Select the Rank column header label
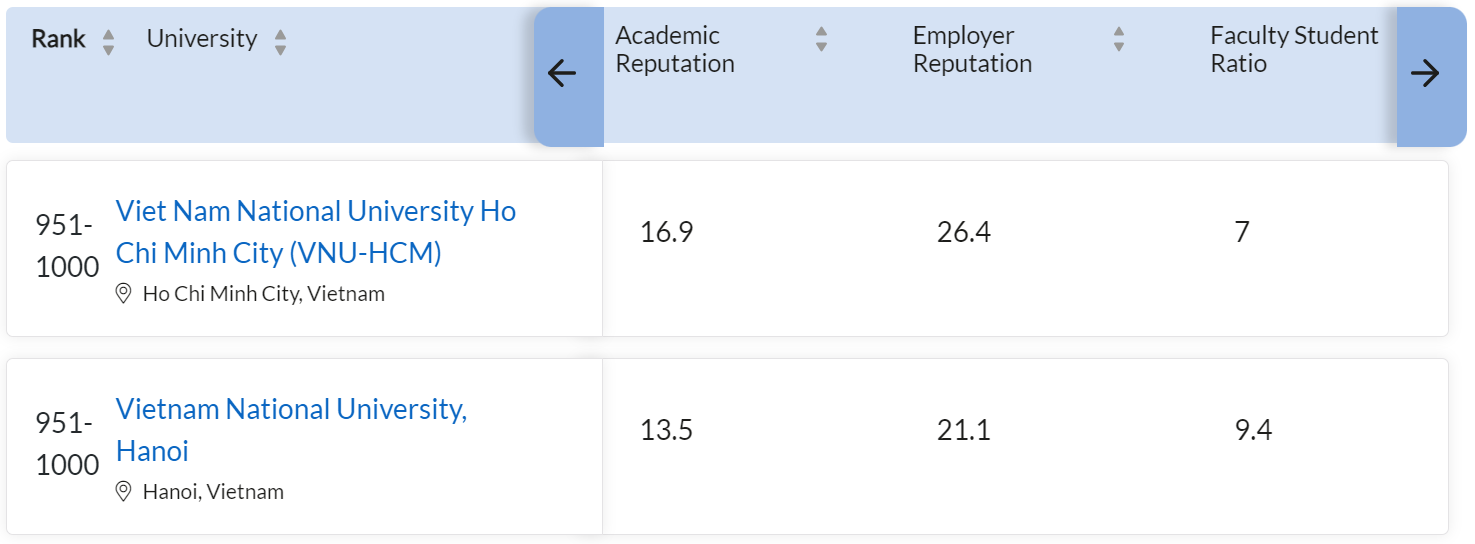Viewport: 1475px width, 544px height. click(x=59, y=39)
